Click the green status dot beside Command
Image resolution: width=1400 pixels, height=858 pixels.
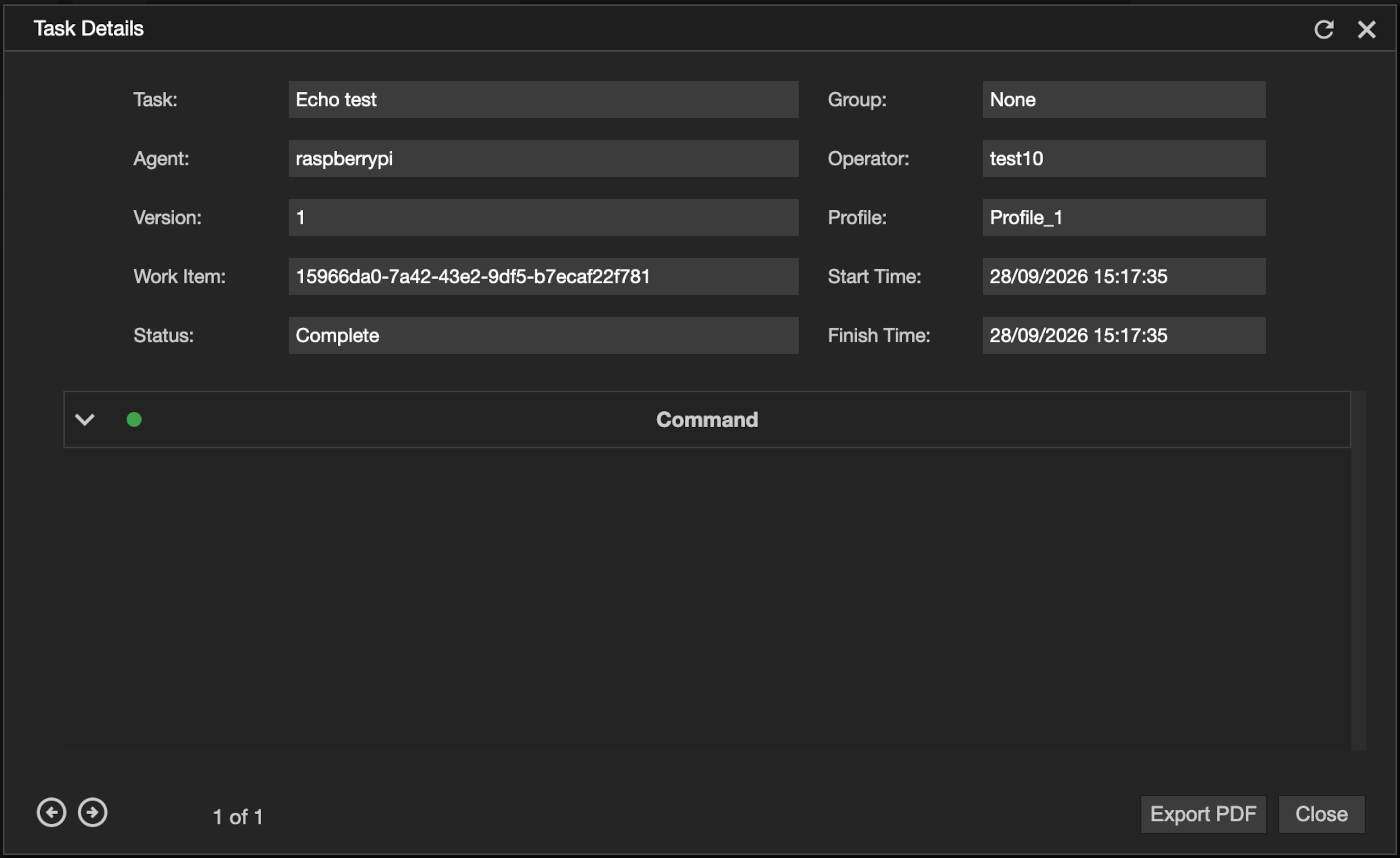point(134,420)
